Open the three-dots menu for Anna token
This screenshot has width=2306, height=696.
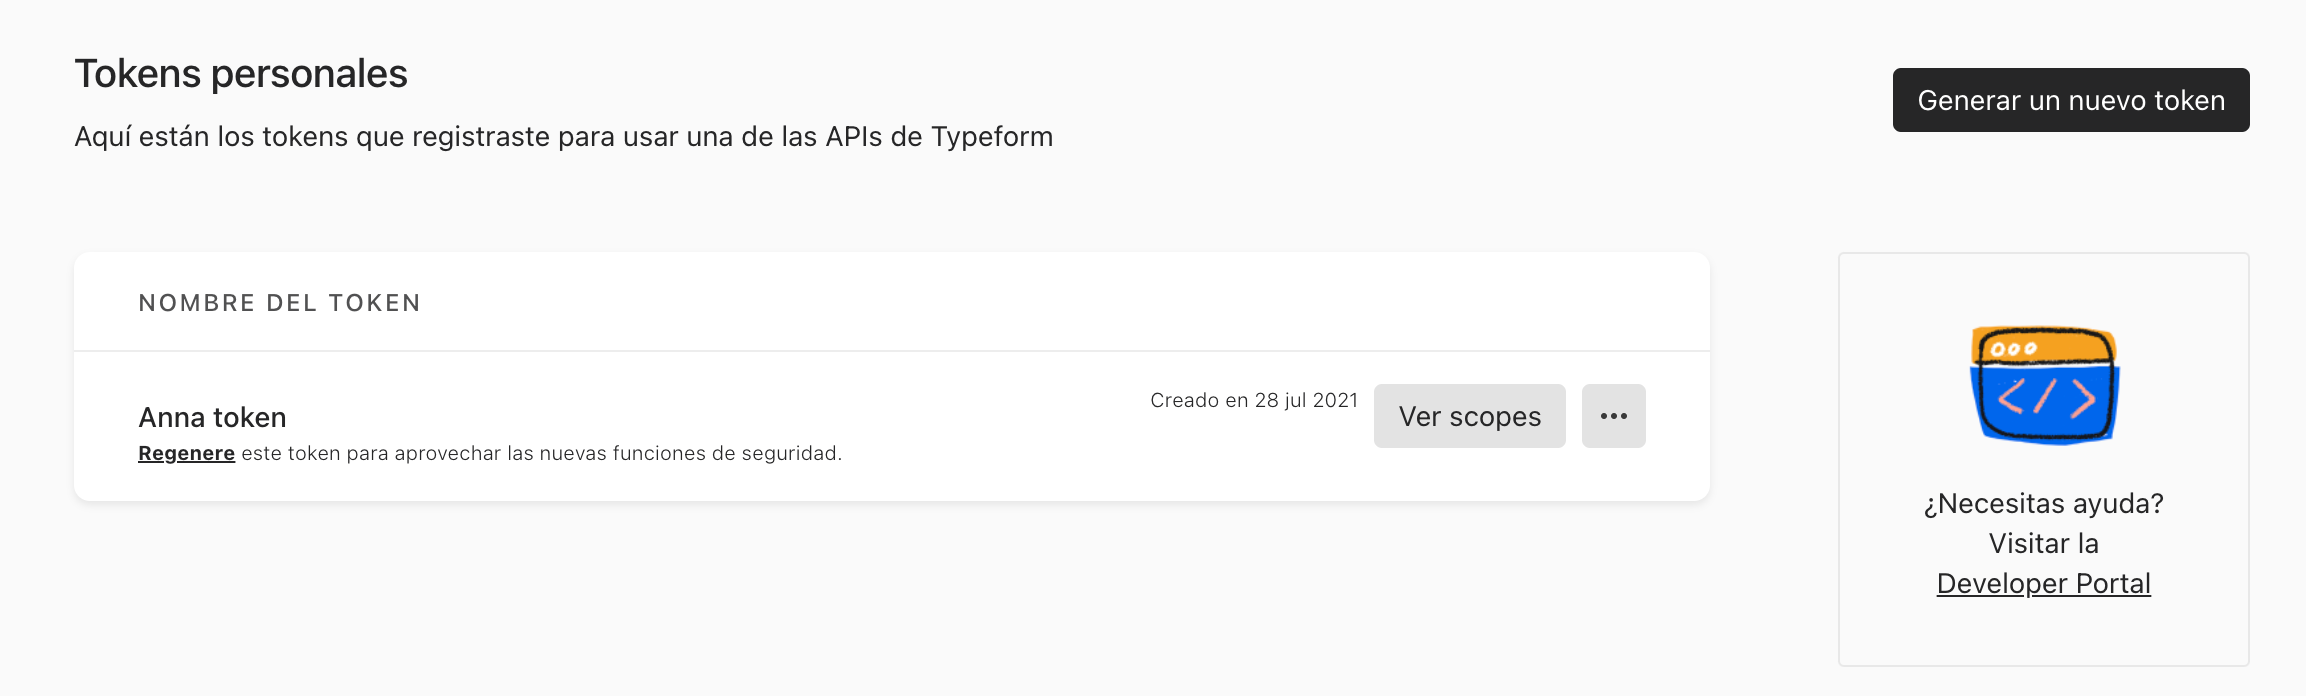pos(1613,416)
